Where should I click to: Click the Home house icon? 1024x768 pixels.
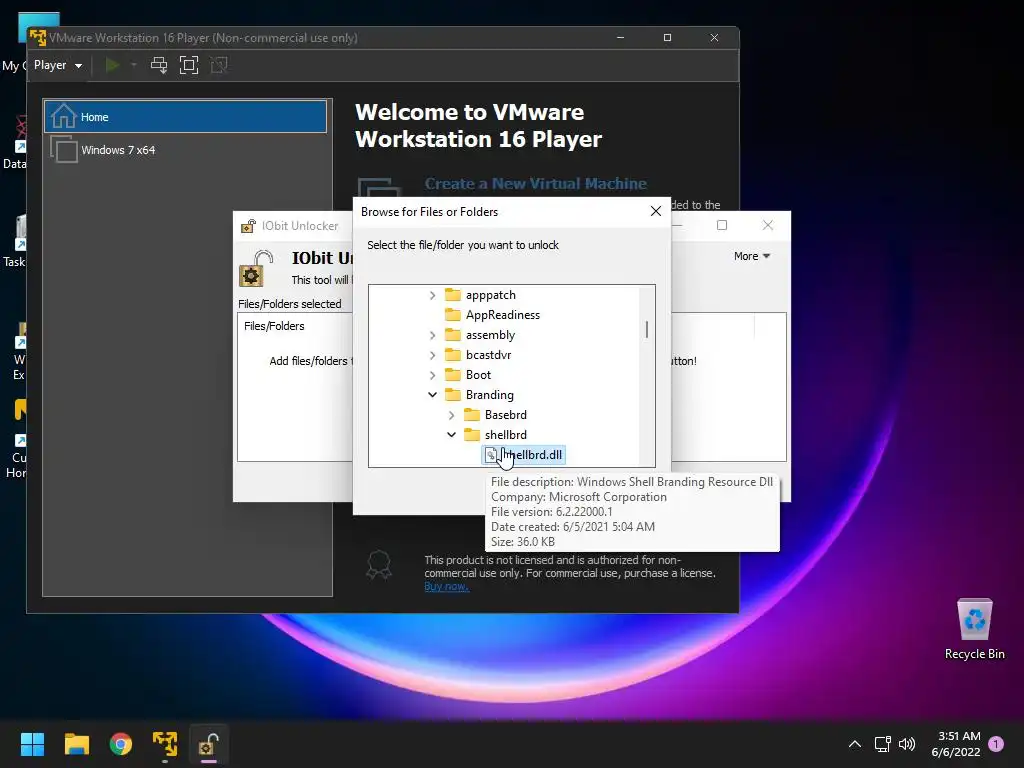(63, 116)
